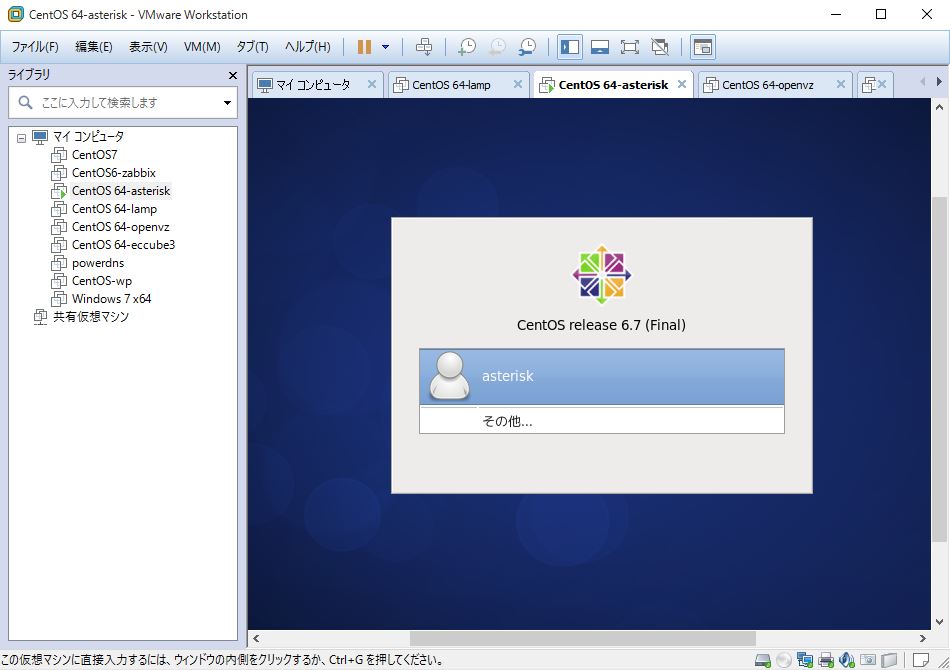Switch to the CentOS 64-openvz tab
This screenshot has width=950, height=670.
(x=767, y=85)
